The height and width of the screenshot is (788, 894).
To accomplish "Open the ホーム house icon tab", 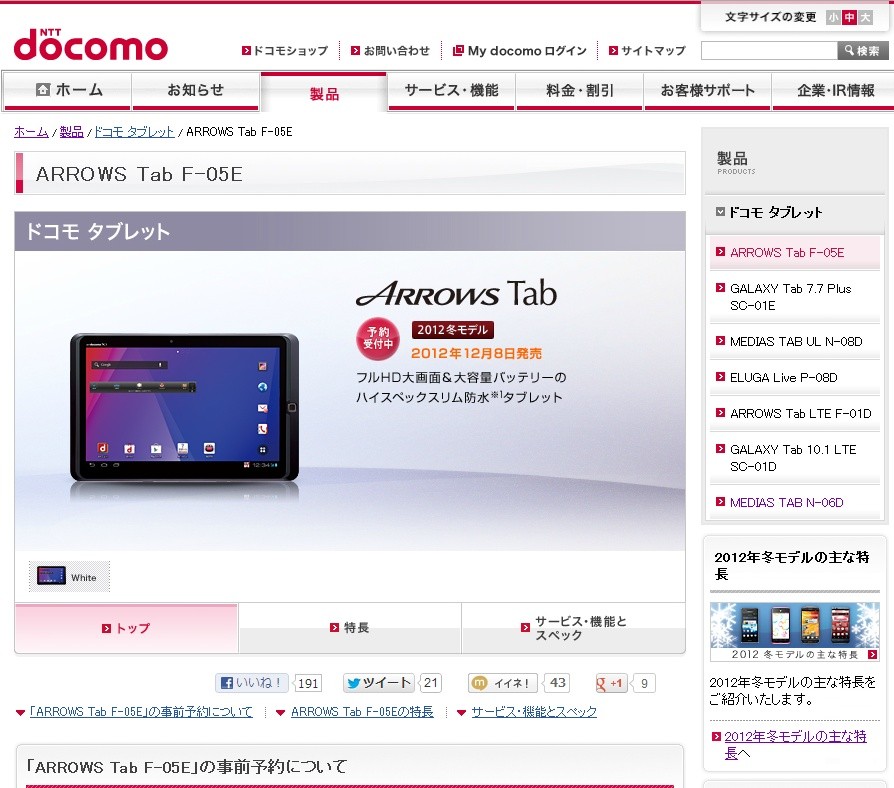I will (68, 90).
